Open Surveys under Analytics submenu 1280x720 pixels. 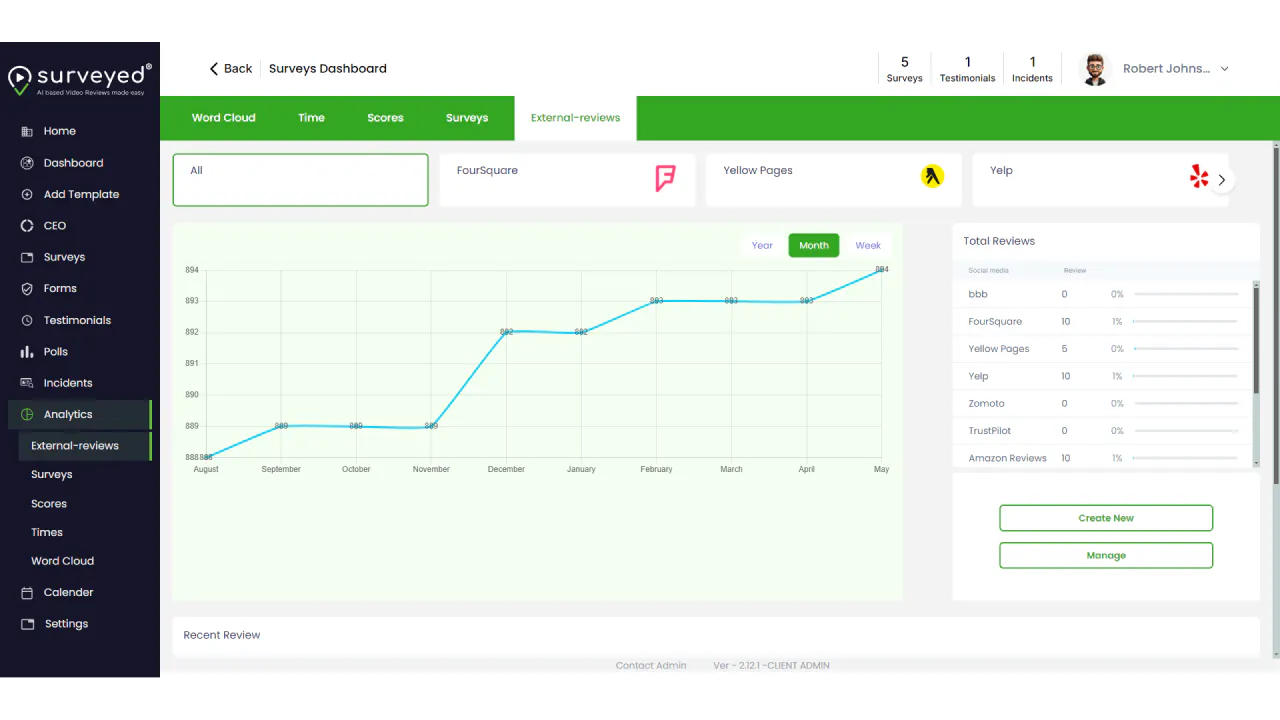pos(52,475)
